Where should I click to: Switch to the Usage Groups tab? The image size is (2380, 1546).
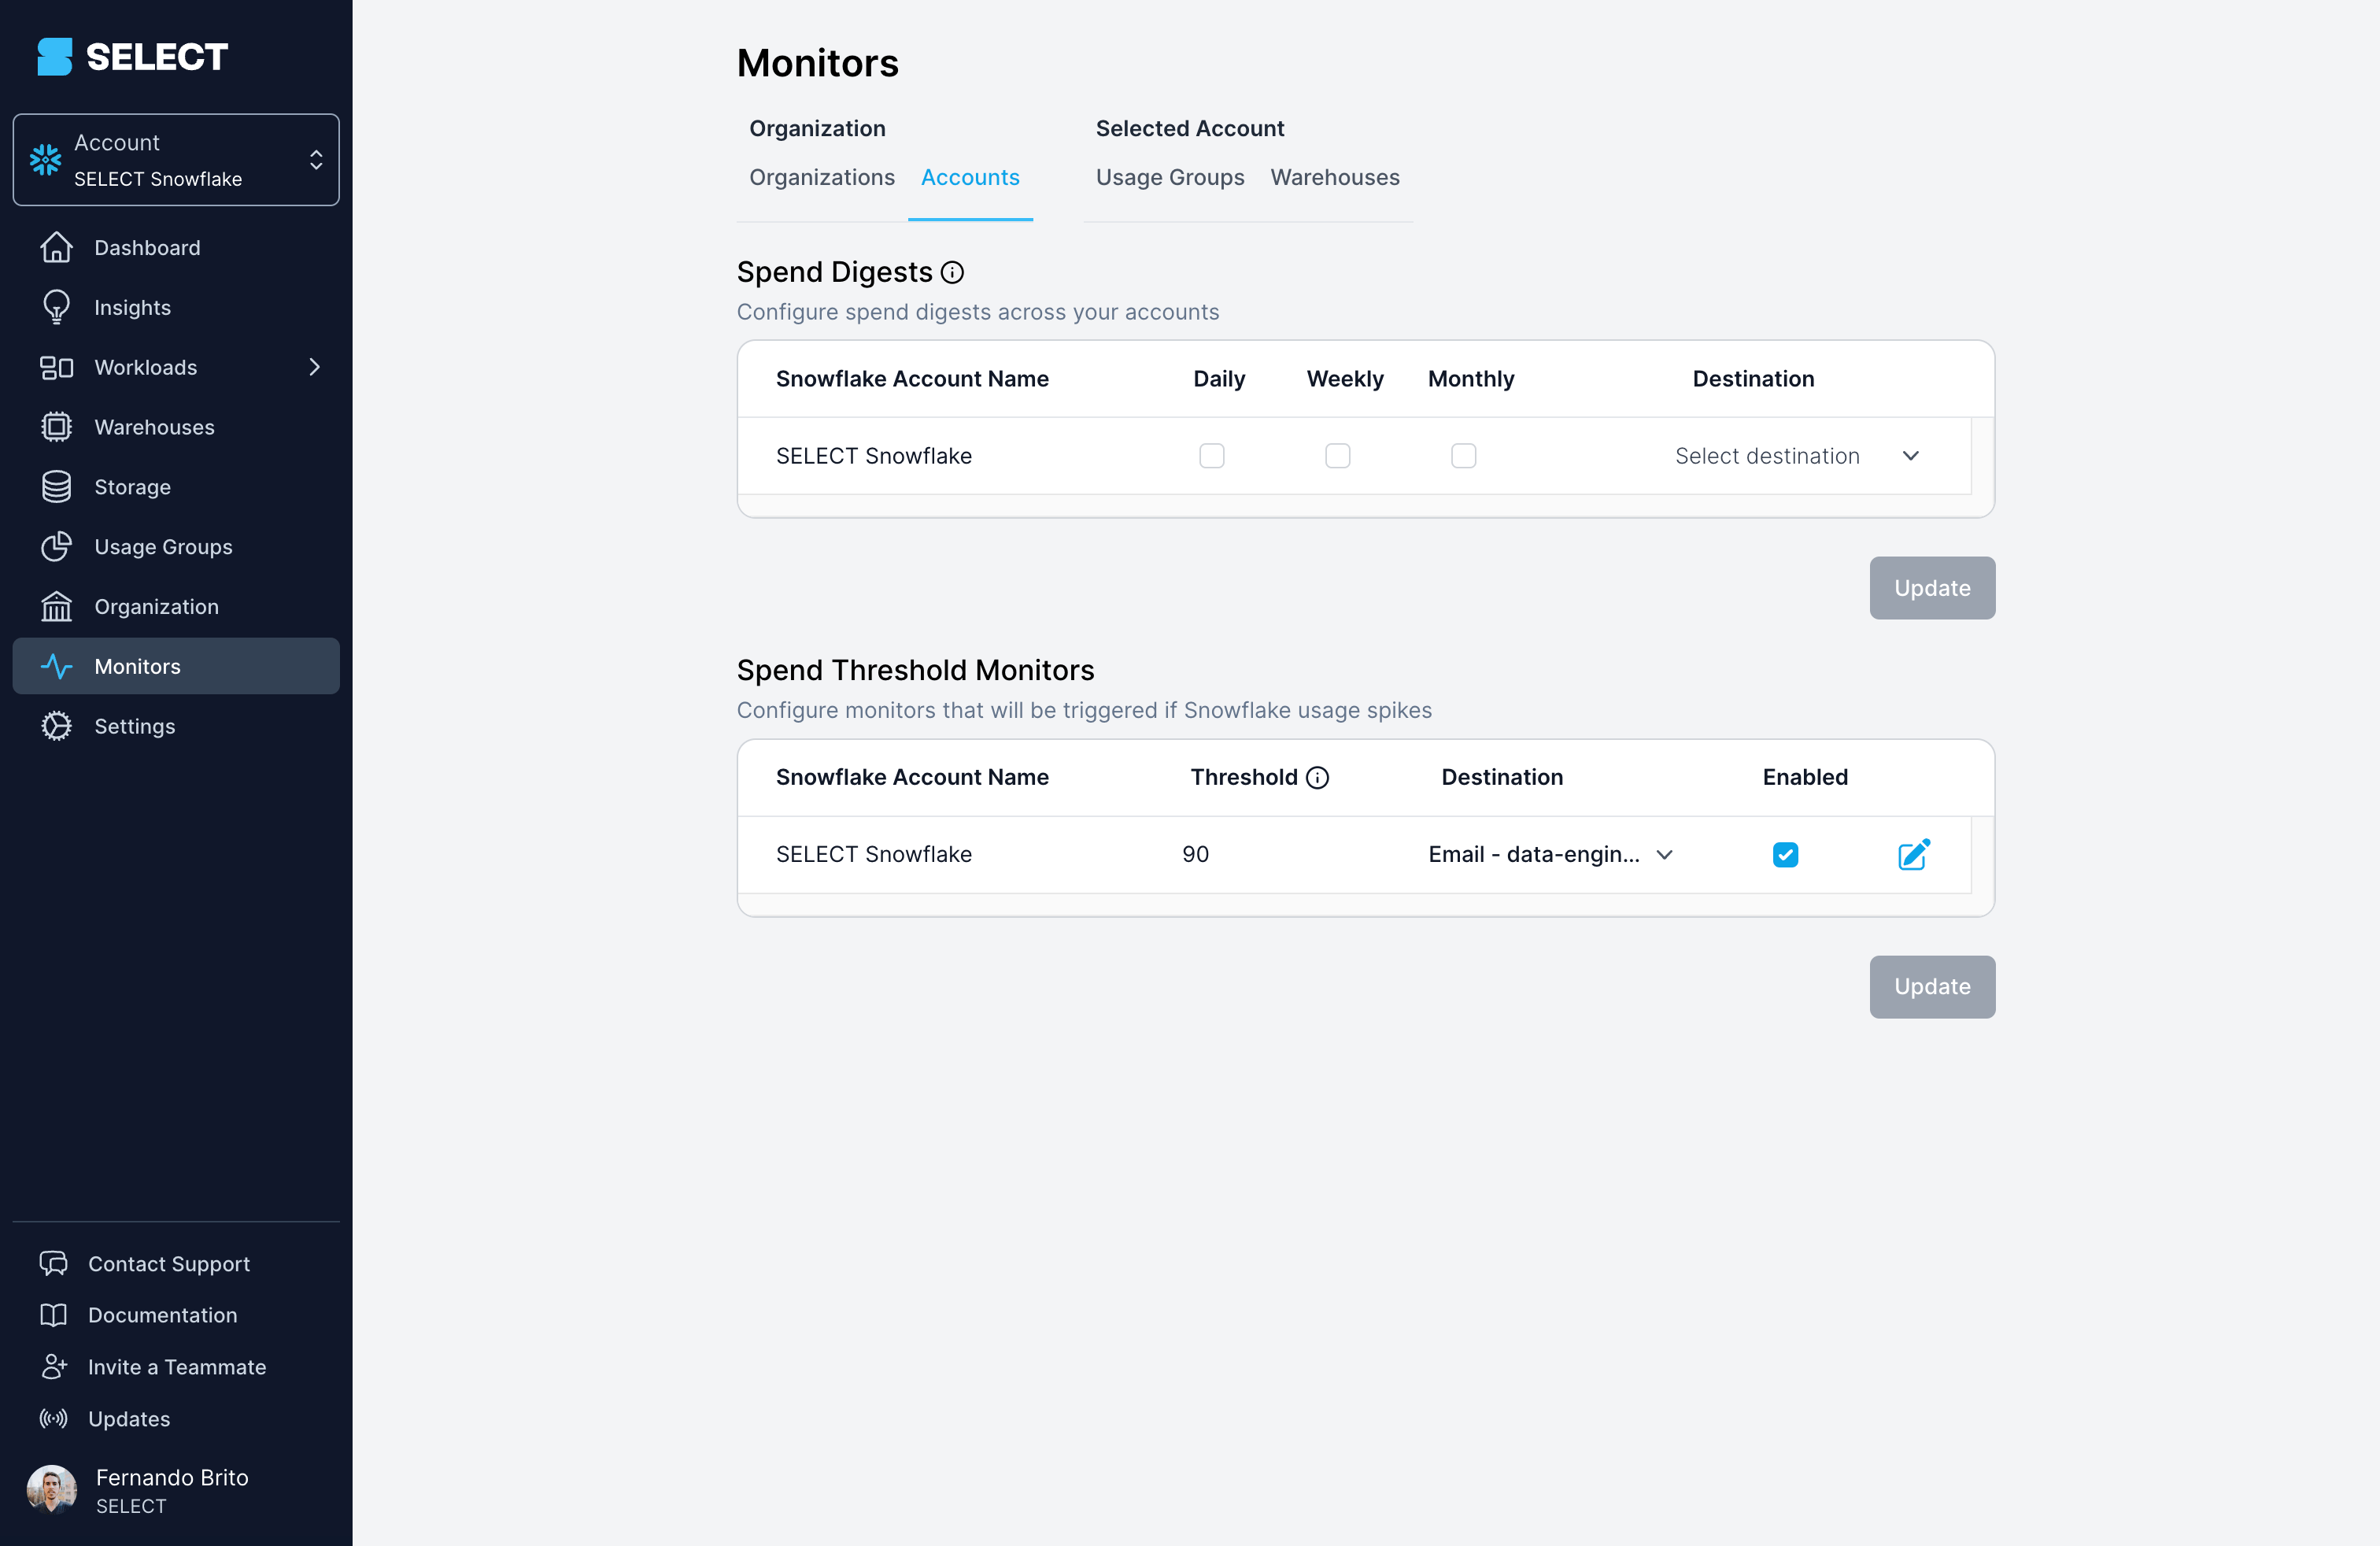1170,178
